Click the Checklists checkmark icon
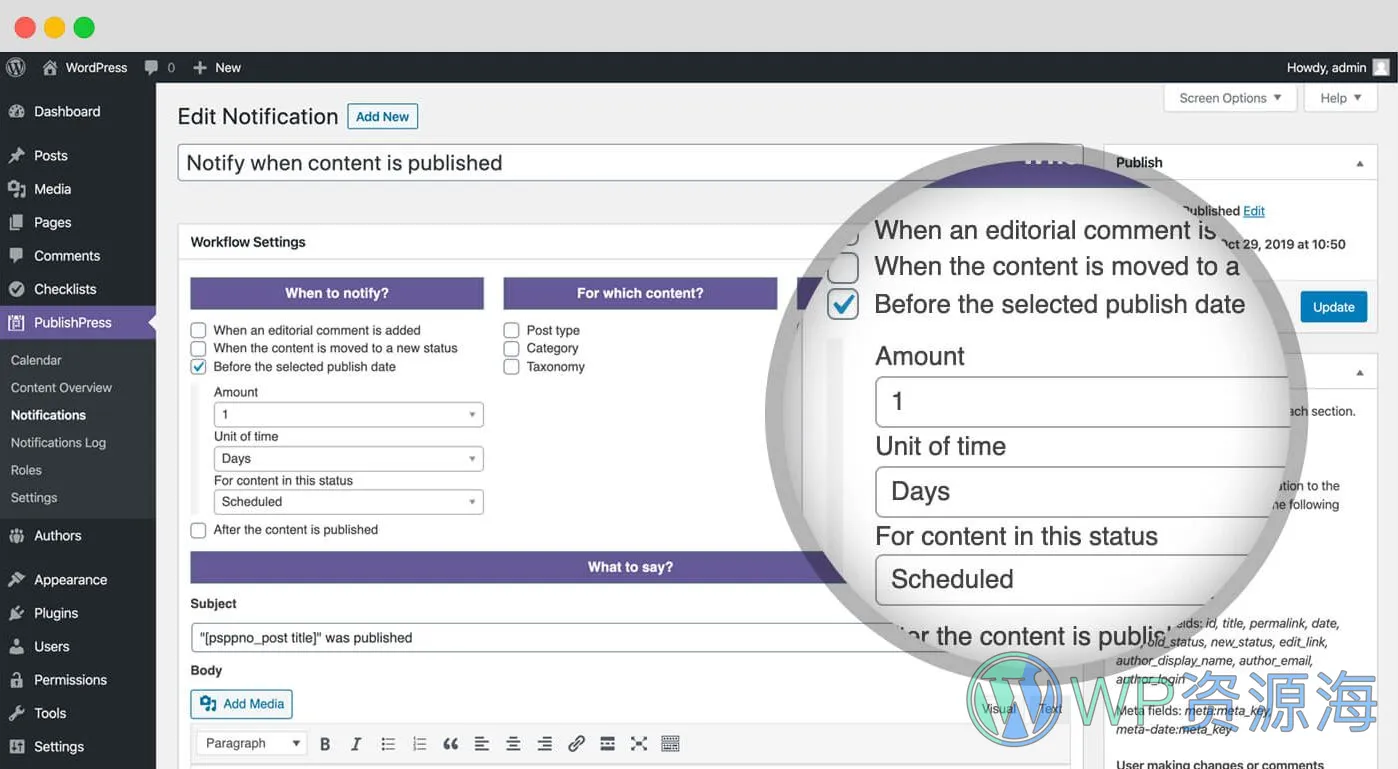 tap(16, 289)
